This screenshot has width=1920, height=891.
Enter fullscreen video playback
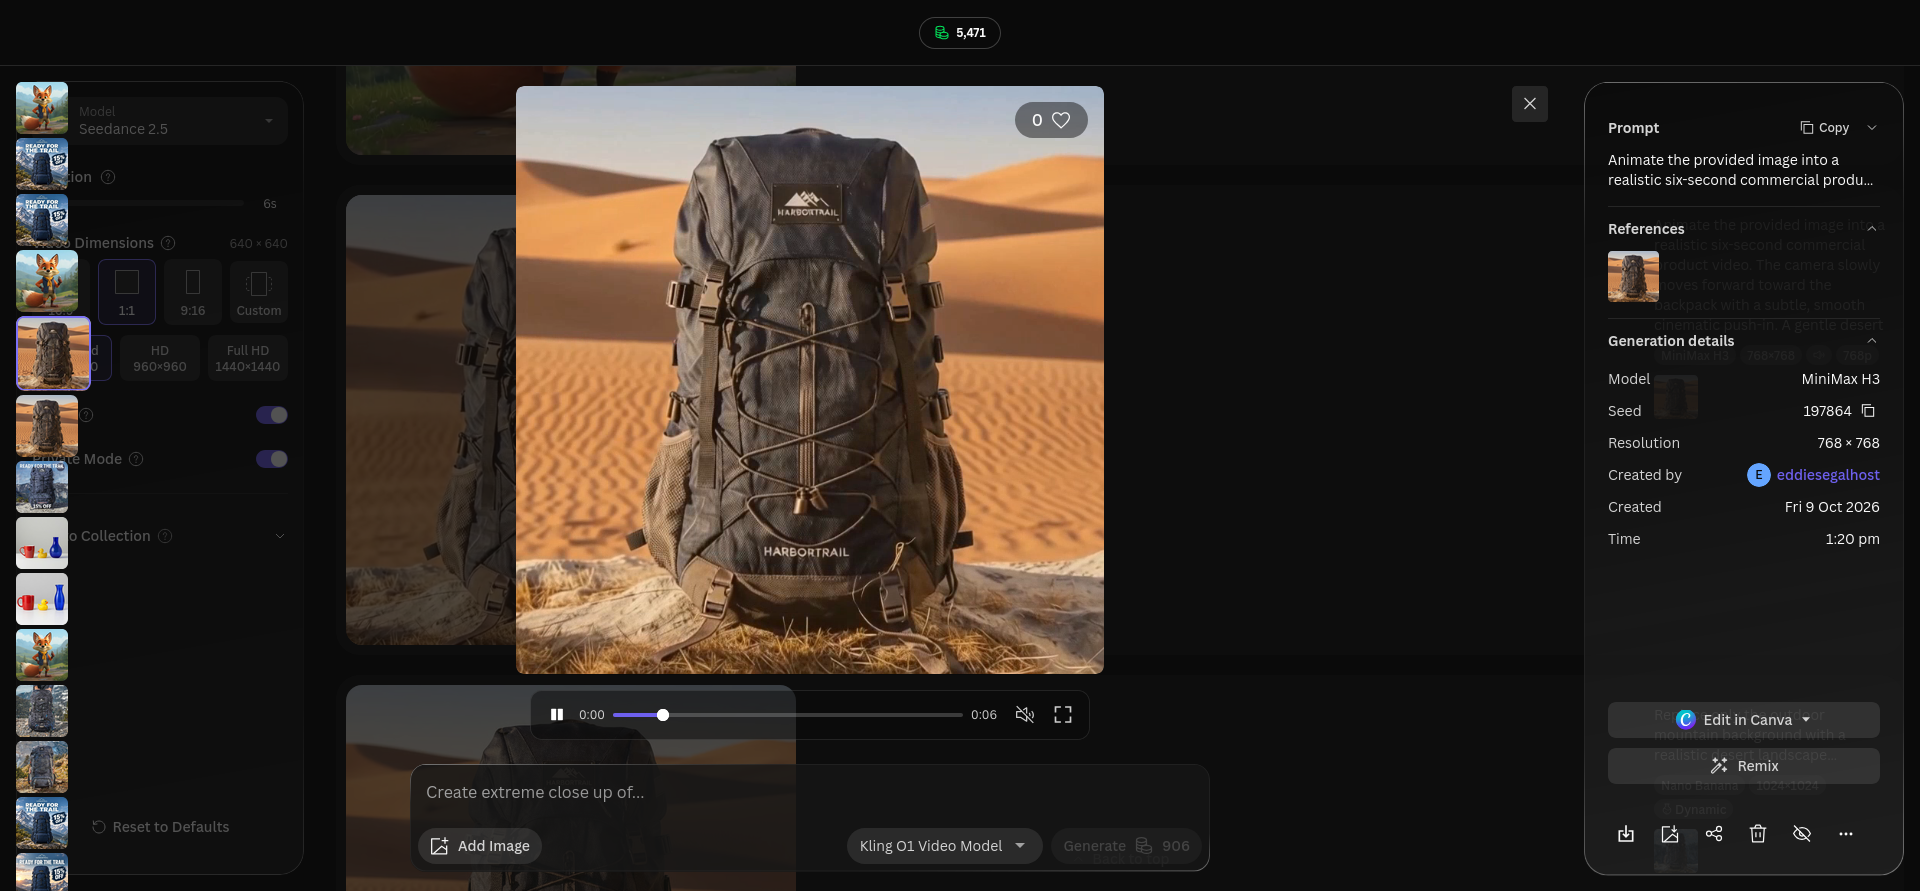[1063, 714]
